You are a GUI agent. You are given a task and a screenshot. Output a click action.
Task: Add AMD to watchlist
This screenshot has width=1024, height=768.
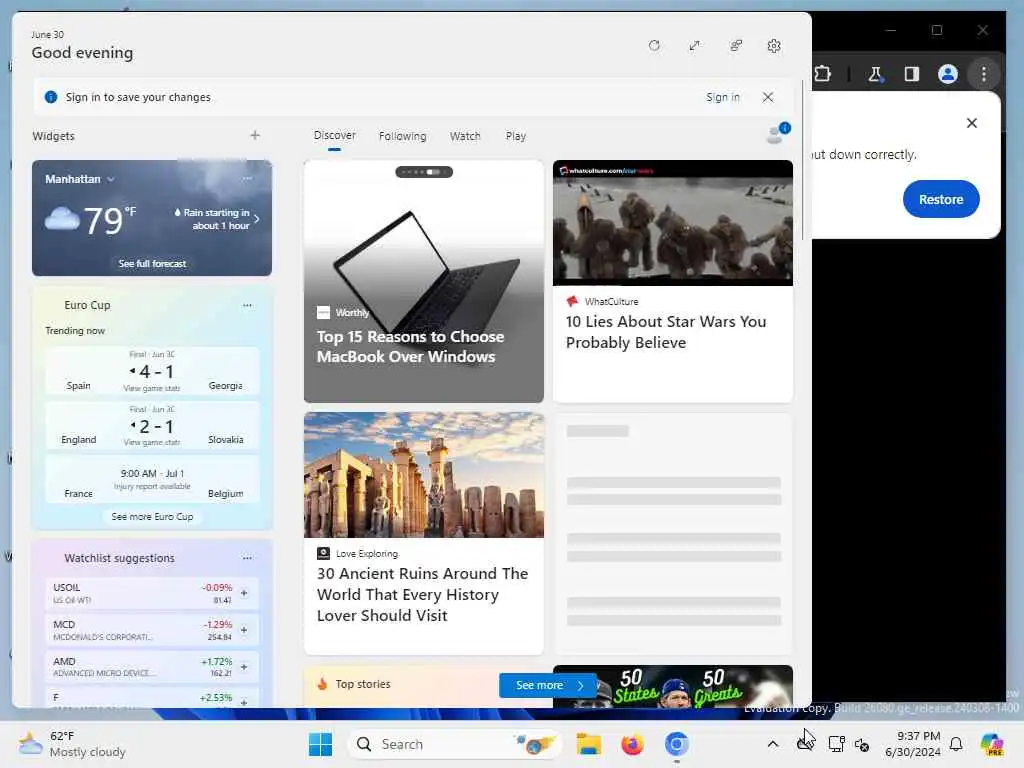point(244,667)
